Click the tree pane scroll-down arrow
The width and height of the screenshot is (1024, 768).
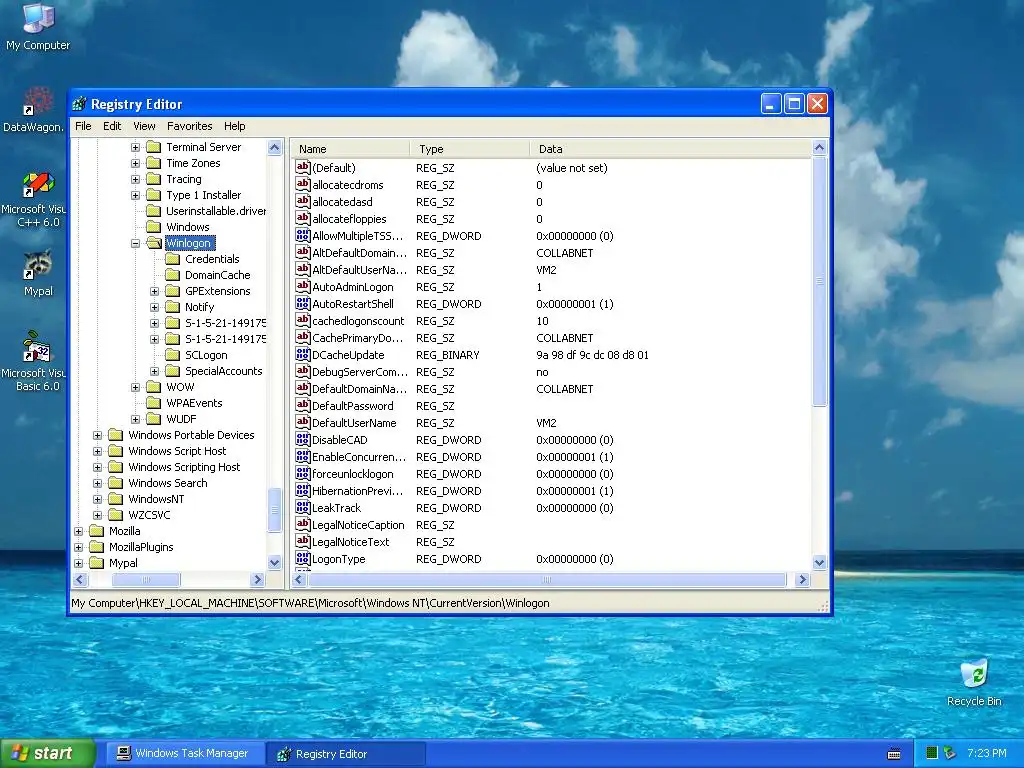[274, 562]
